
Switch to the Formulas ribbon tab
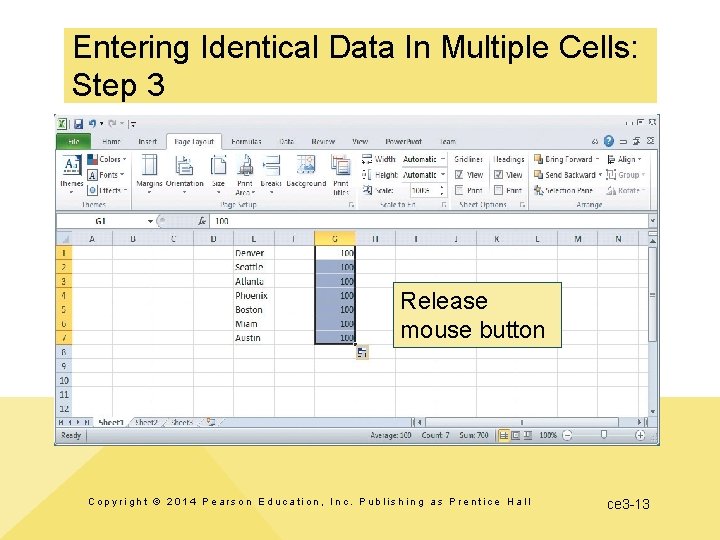coord(246,141)
